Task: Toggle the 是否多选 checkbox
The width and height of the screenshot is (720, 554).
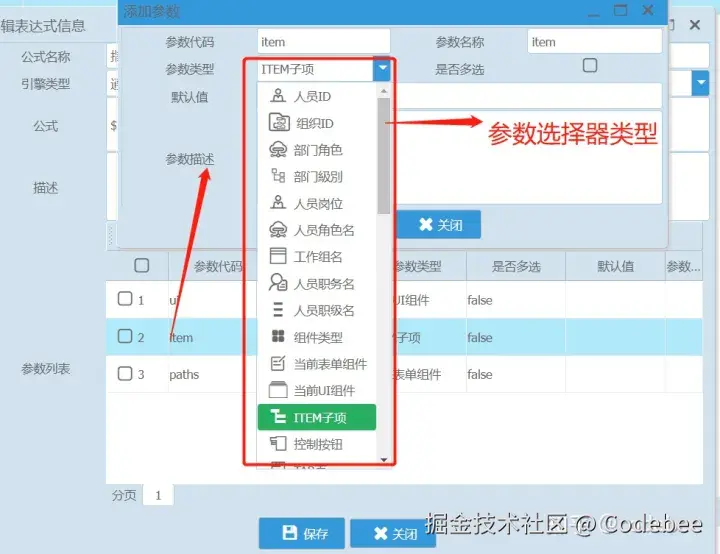Action: (x=590, y=65)
